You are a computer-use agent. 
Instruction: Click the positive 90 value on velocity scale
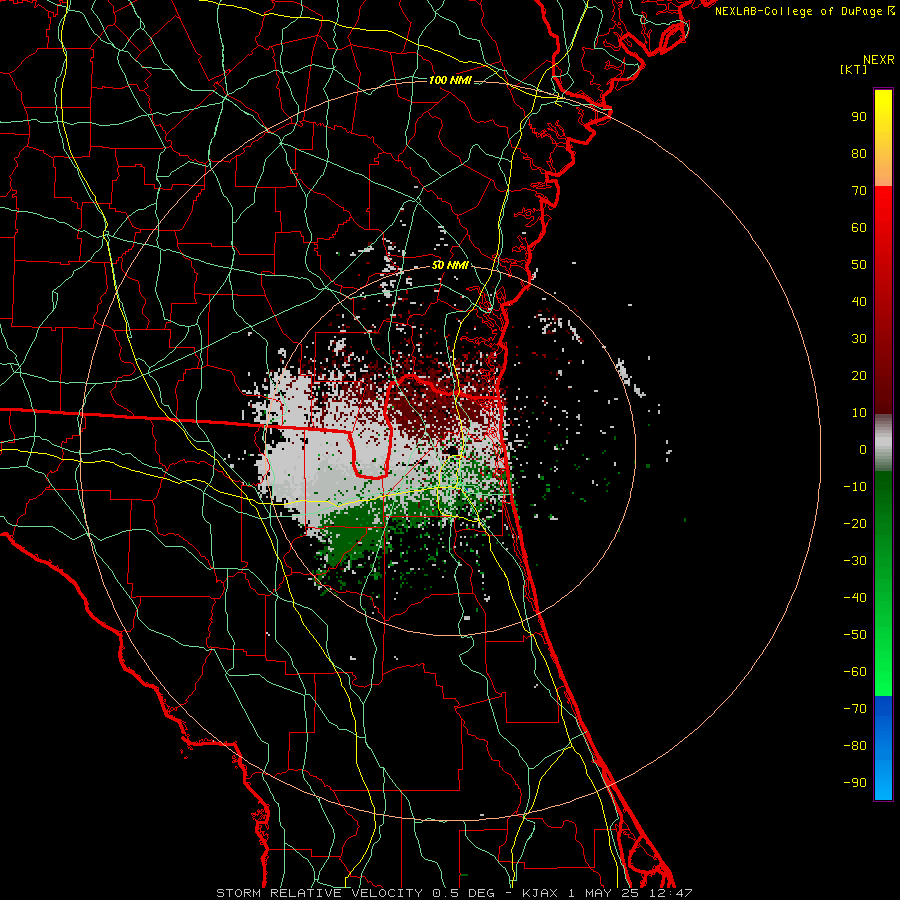pos(859,117)
